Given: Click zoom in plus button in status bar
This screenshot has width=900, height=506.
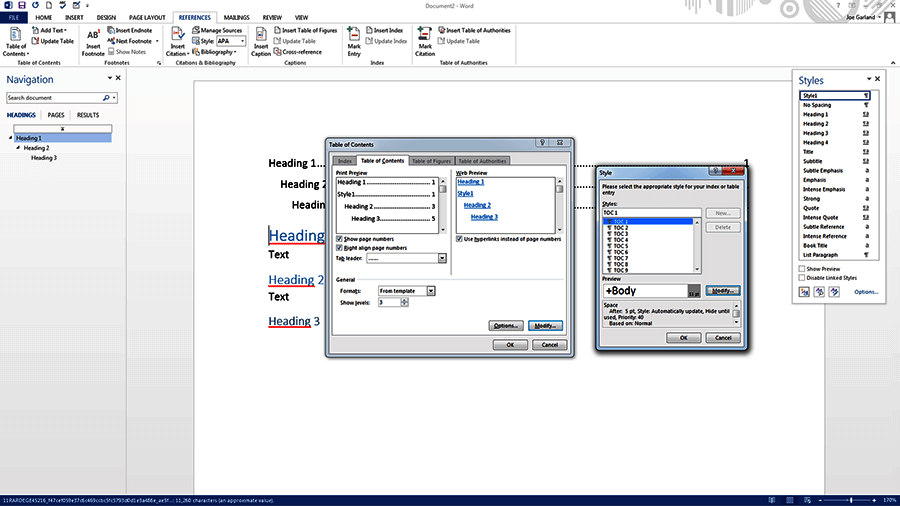Looking at the screenshot, I should pos(874,501).
